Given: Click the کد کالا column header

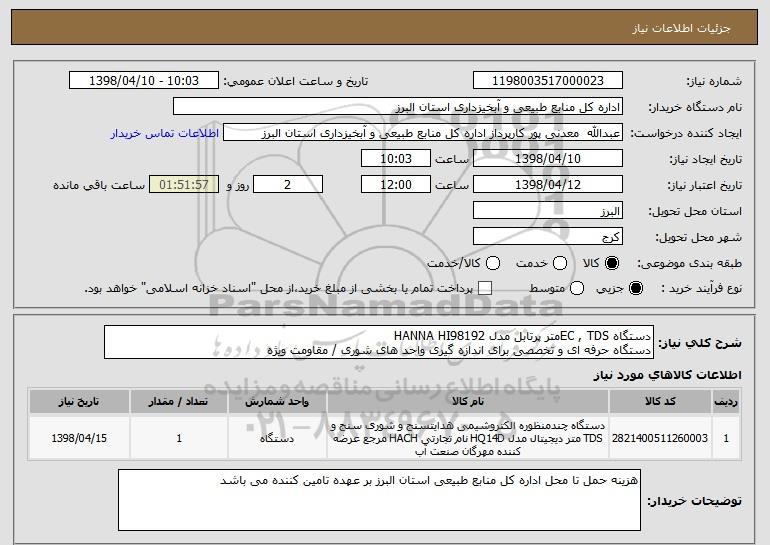Looking at the screenshot, I should click(660, 402).
